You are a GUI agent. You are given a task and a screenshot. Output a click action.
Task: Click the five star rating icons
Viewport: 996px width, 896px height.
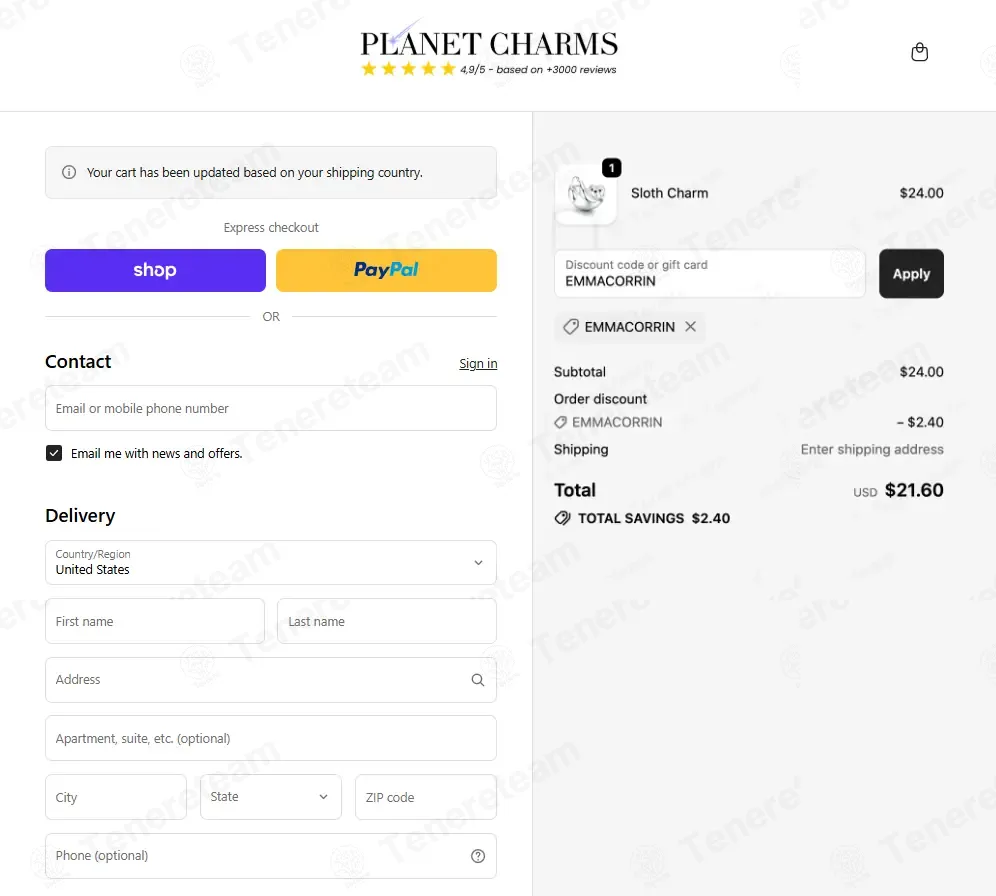pyautogui.click(x=408, y=69)
